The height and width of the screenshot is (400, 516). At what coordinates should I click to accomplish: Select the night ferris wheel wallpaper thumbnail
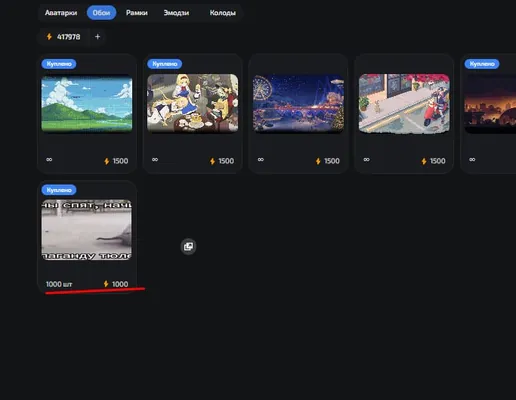tap(298, 103)
